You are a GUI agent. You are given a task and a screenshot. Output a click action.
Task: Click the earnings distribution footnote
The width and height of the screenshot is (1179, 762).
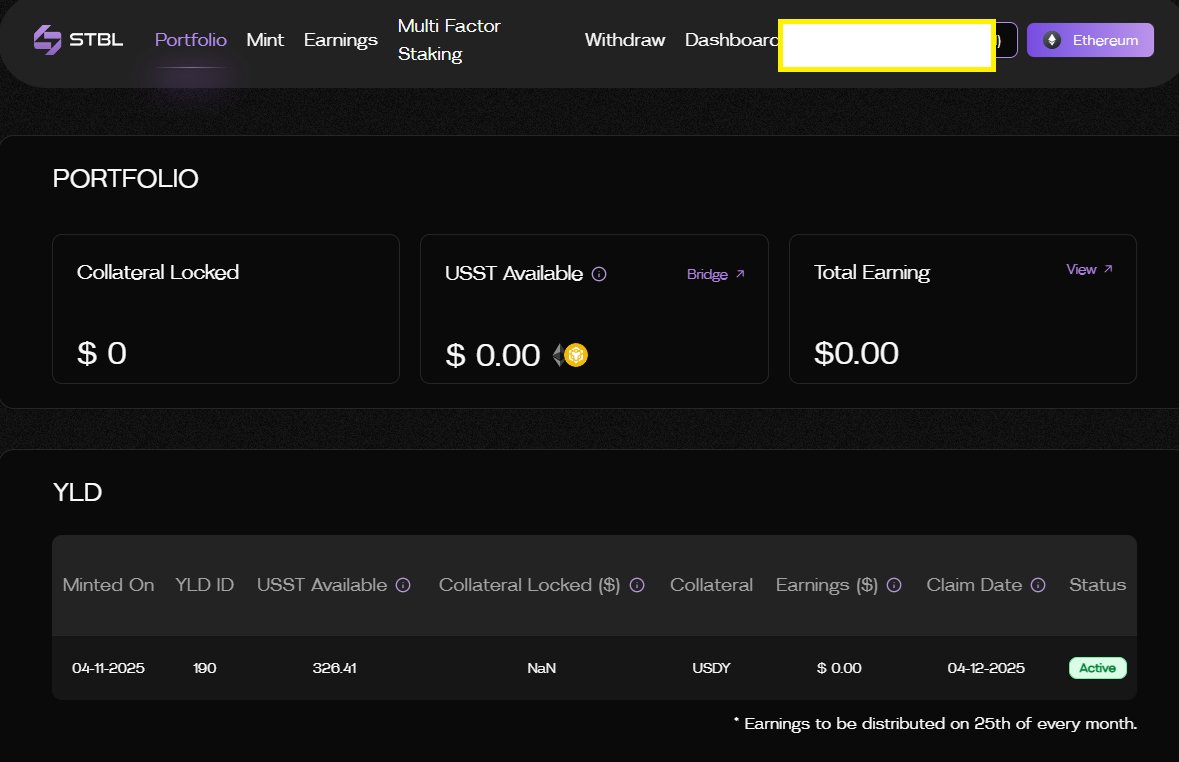pos(935,724)
